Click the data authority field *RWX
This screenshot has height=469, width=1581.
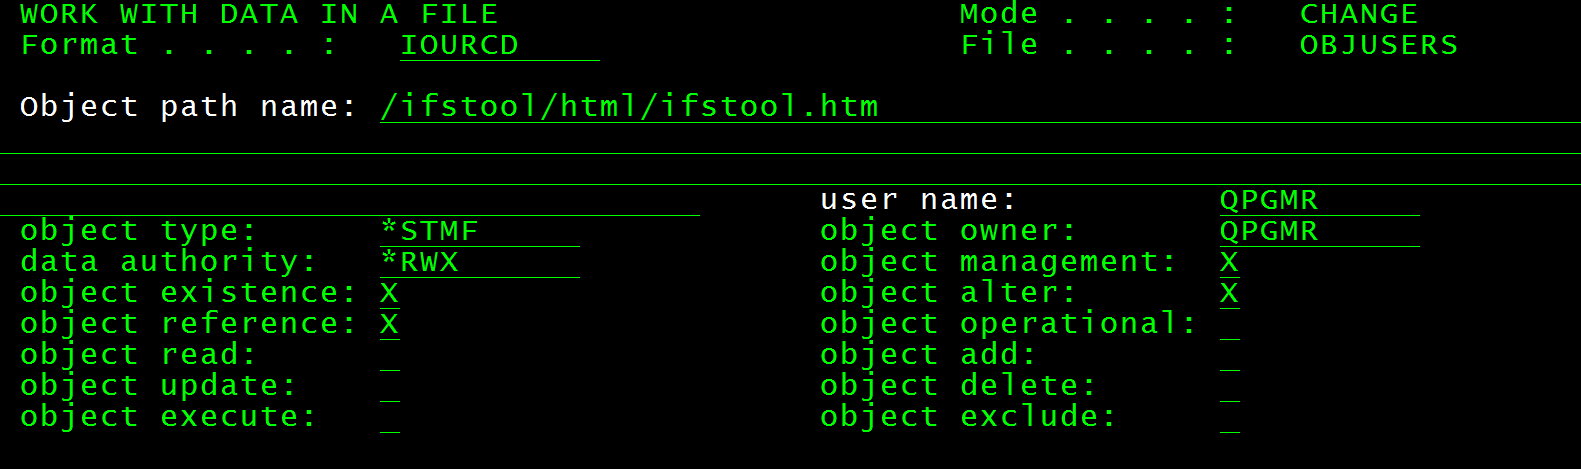(x=480, y=263)
